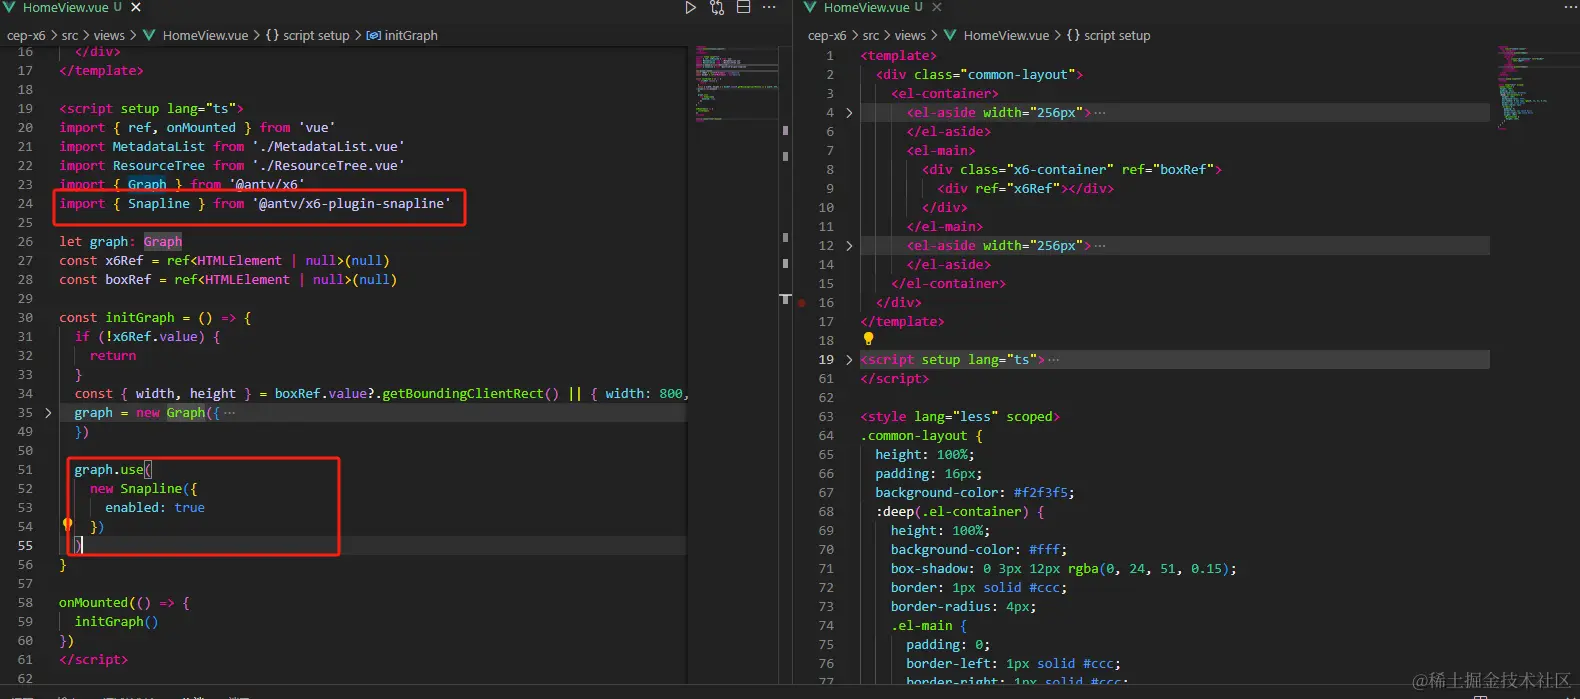Open the HomeView.vue breadcrumb in the left editor

tap(196, 35)
